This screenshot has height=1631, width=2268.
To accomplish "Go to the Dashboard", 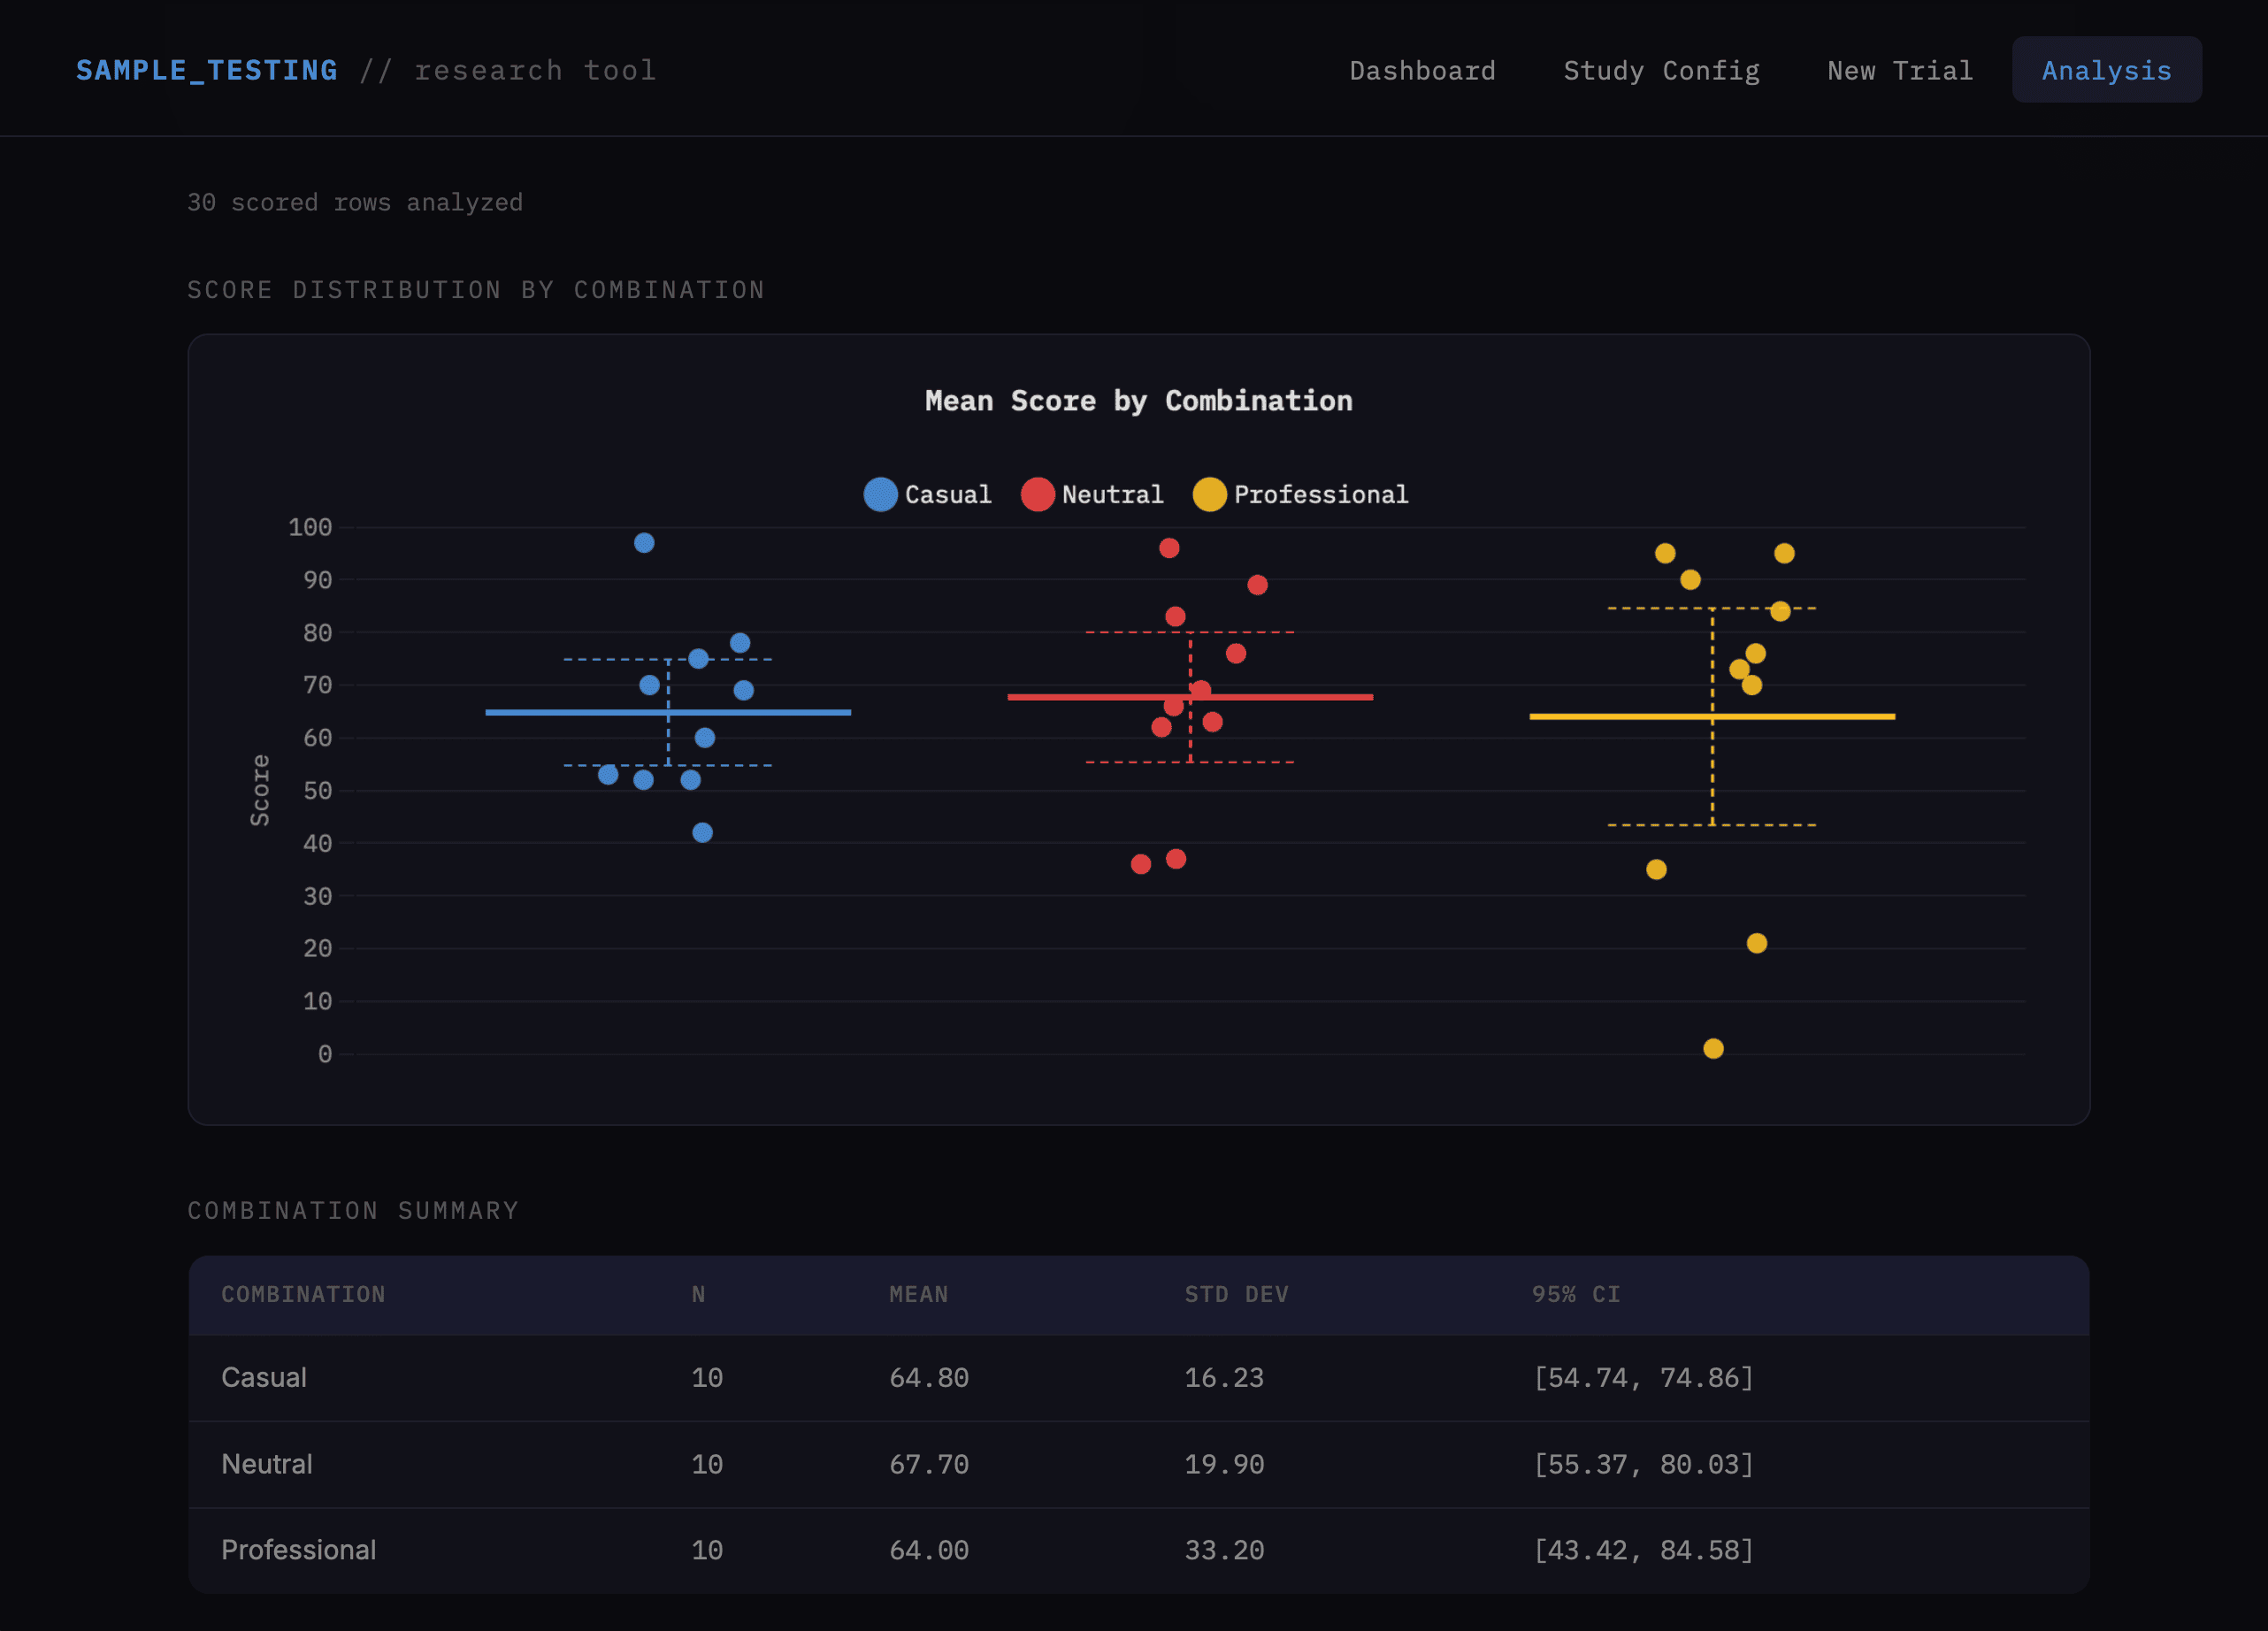I will (1422, 69).
